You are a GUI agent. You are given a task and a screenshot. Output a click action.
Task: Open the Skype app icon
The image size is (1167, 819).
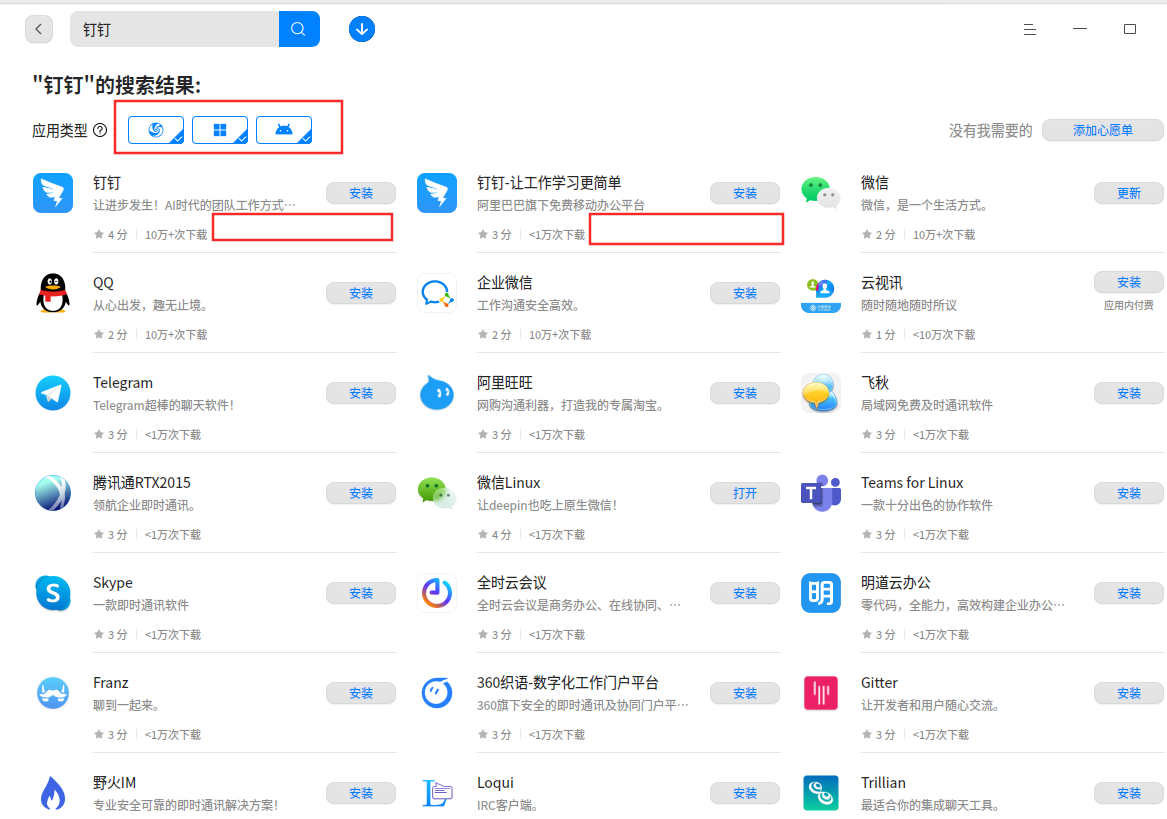[53, 593]
